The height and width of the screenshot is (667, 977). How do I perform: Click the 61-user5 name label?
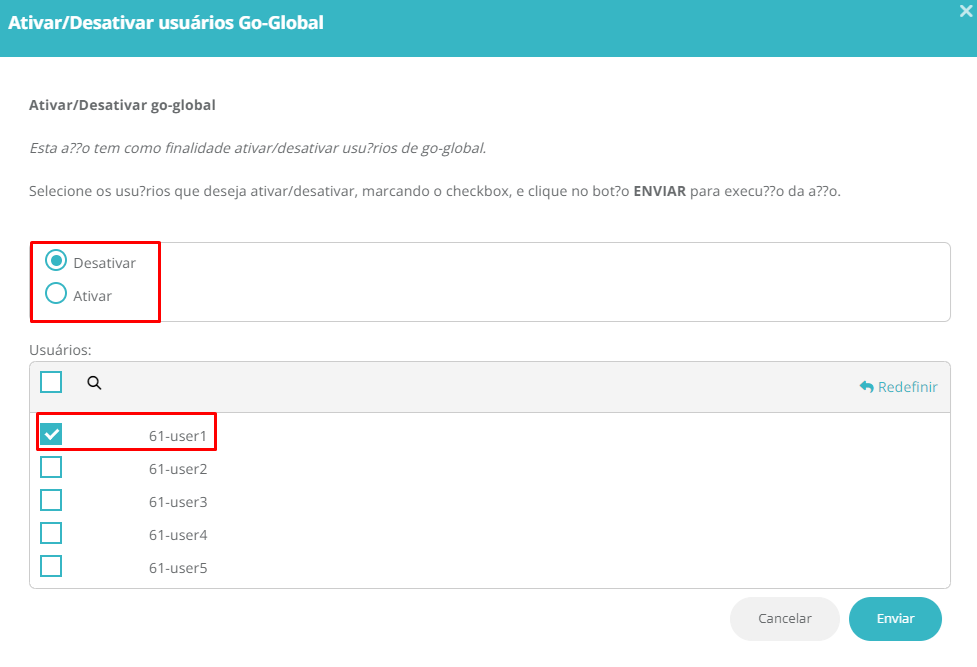[178, 568]
